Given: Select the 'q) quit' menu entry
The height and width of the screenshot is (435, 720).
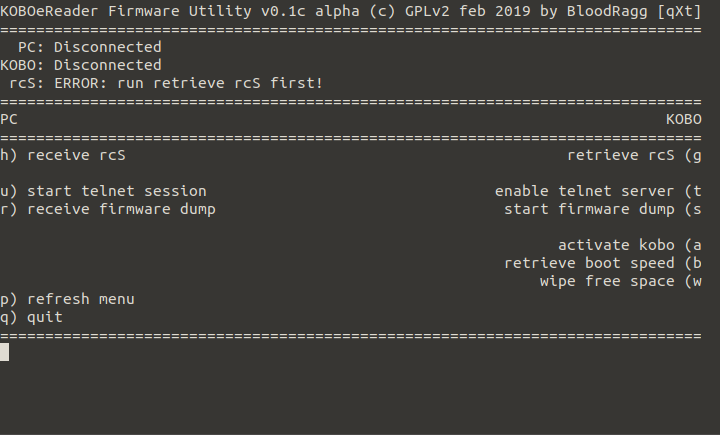Looking at the screenshot, I should (31, 317).
